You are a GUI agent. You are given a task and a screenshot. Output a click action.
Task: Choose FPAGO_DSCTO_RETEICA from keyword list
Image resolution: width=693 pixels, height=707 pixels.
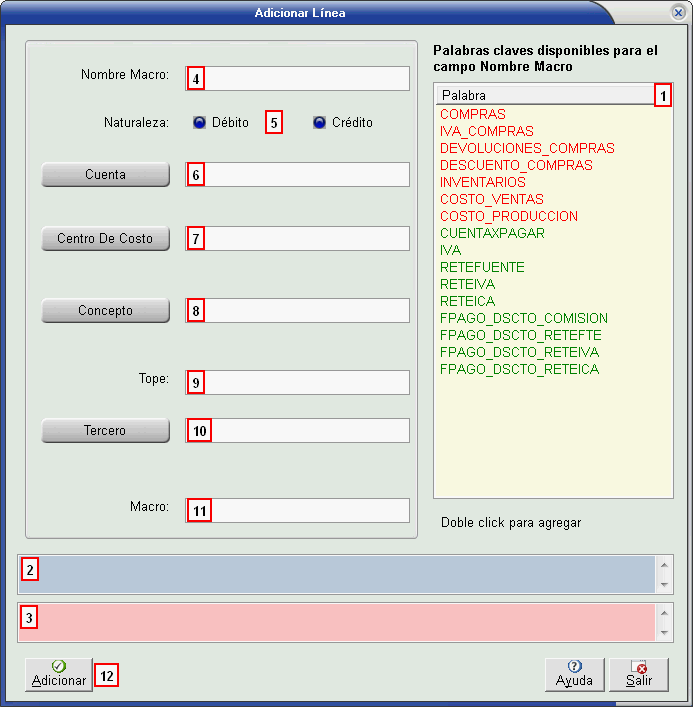519,369
